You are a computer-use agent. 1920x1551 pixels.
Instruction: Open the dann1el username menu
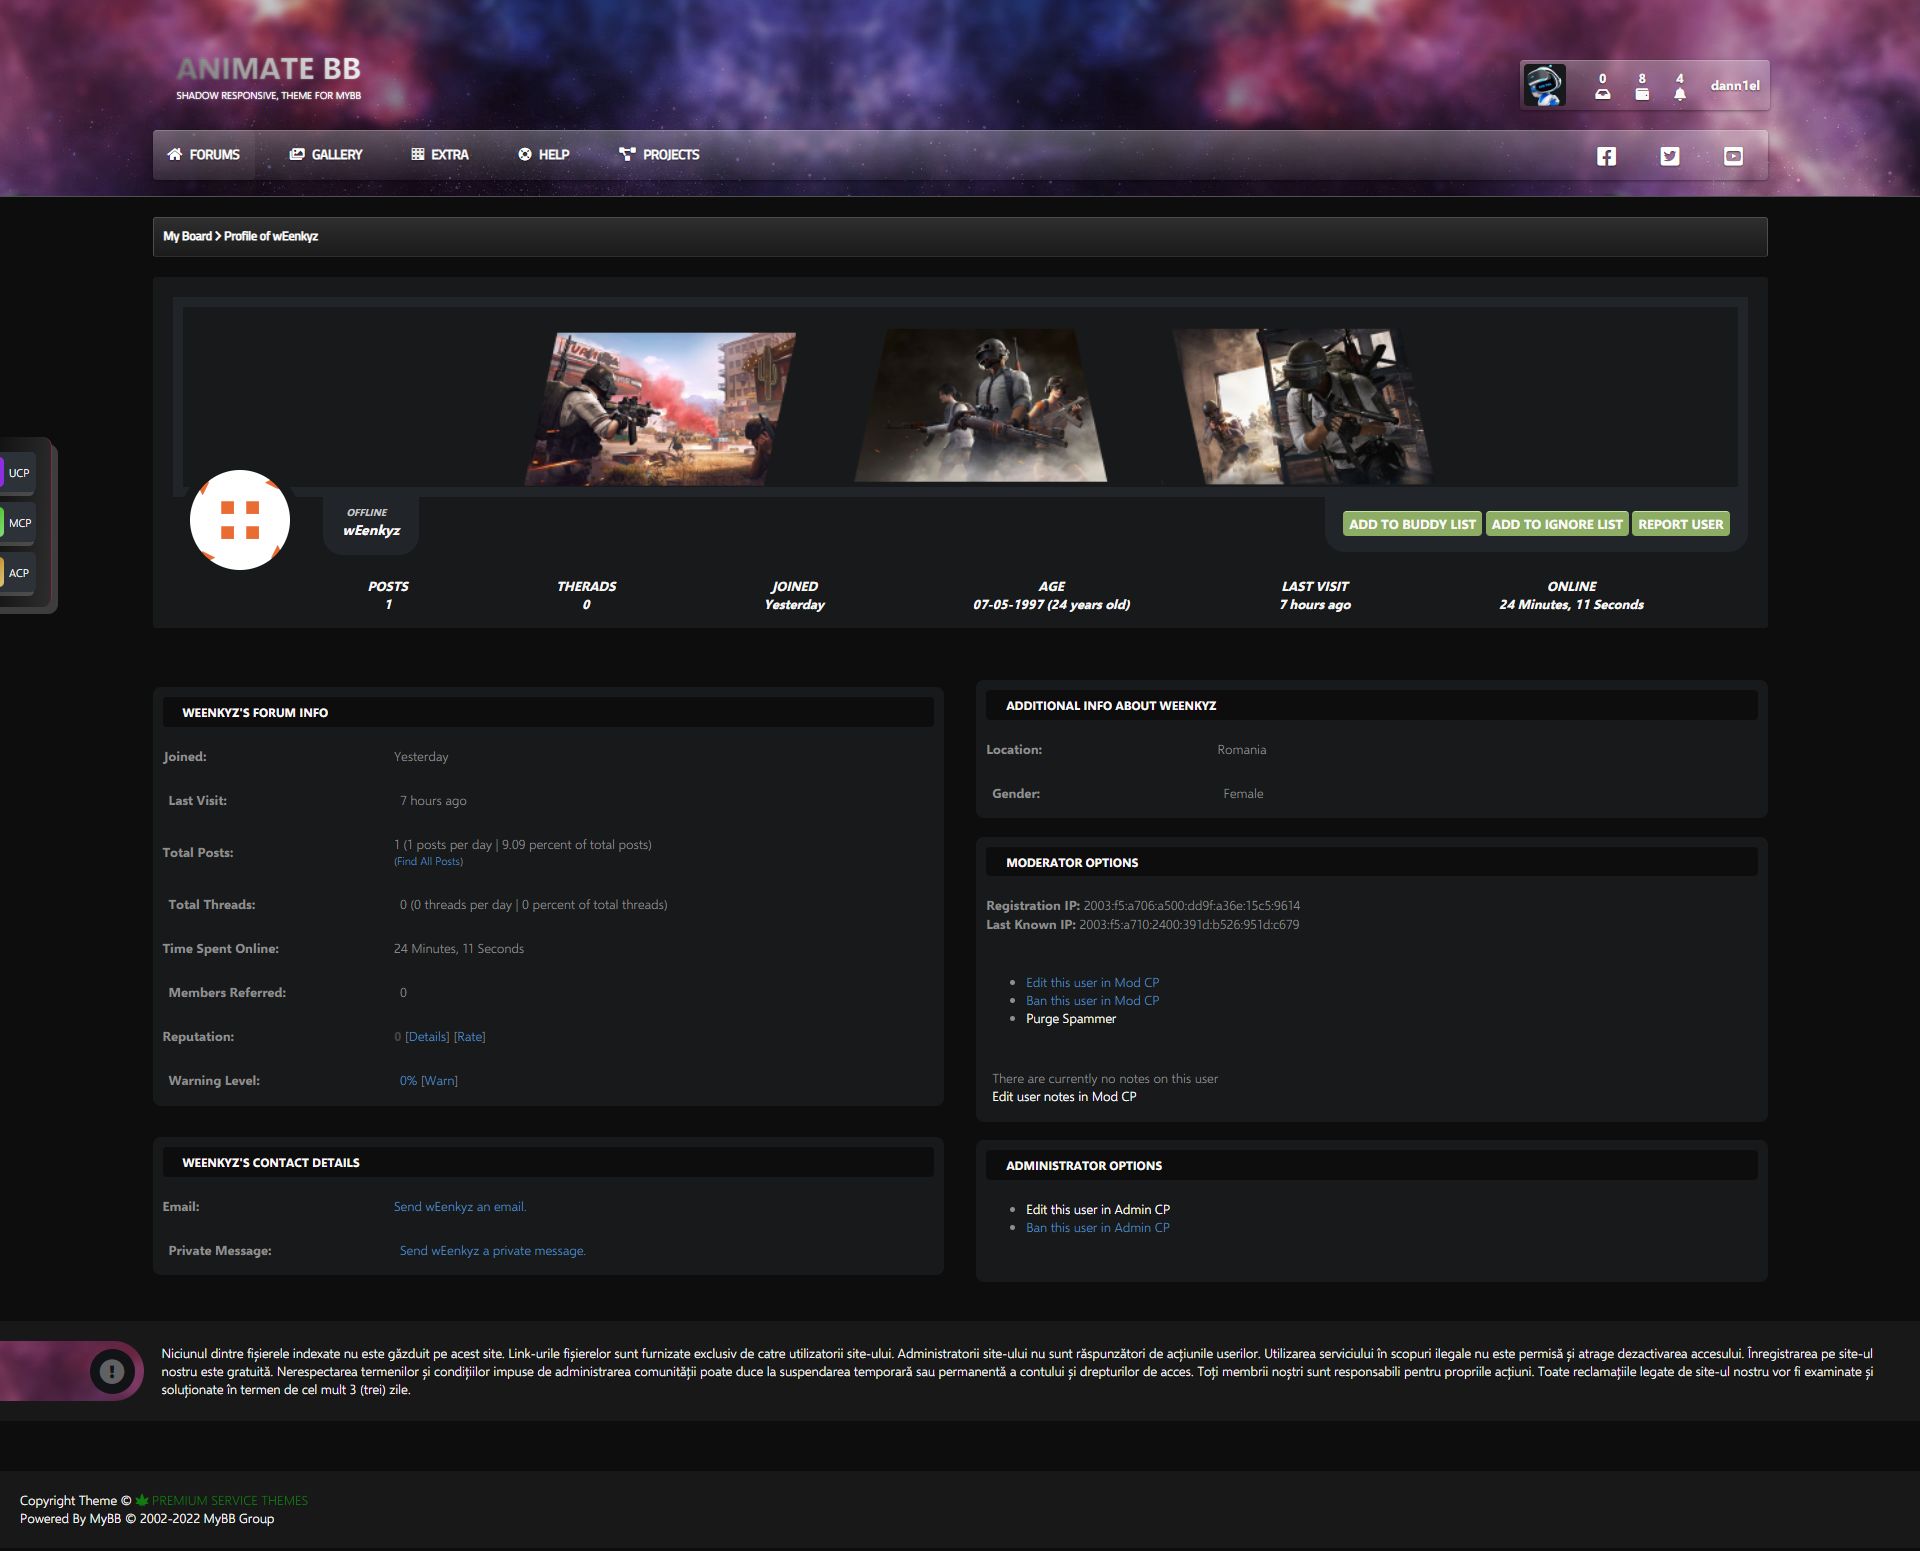[x=1734, y=86]
